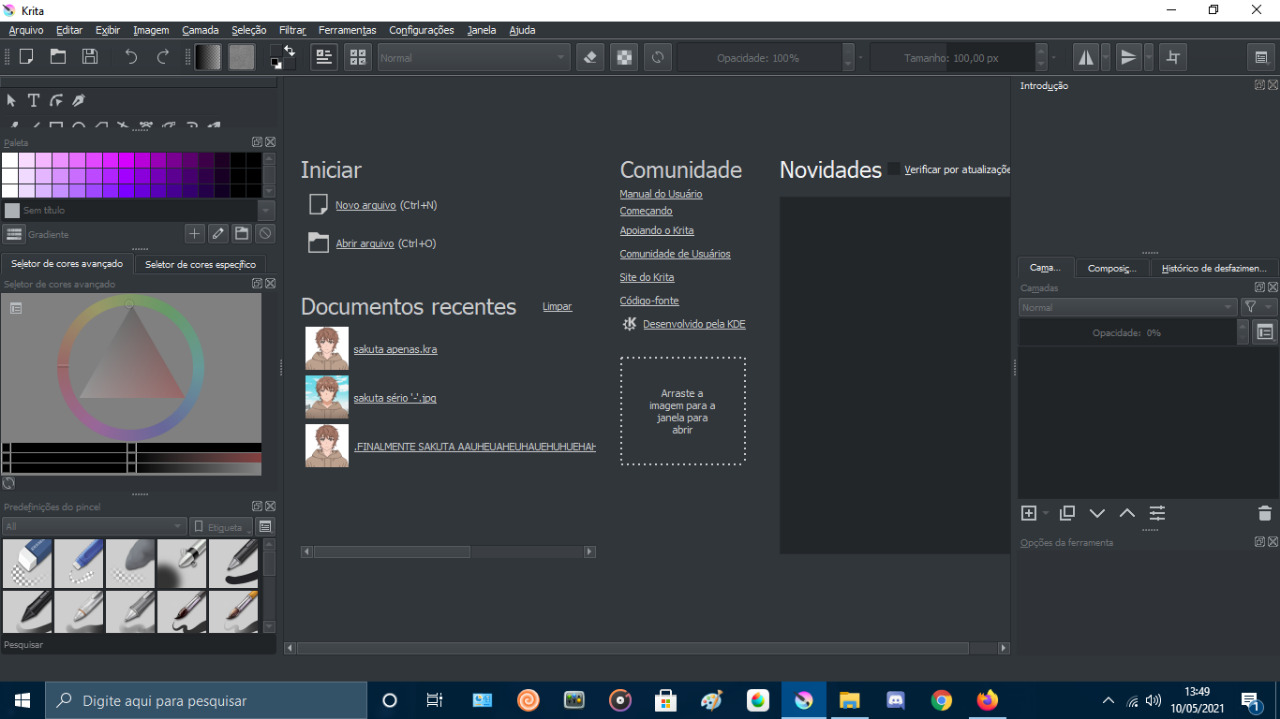1280x719 pixels.
Task: Click Limpar to clear recent documents
Action: point(557,306)
